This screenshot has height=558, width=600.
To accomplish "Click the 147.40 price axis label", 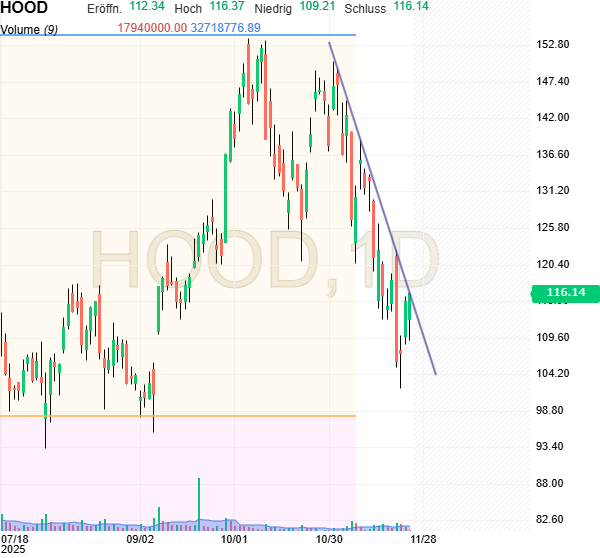I will (x=553, y=81).
